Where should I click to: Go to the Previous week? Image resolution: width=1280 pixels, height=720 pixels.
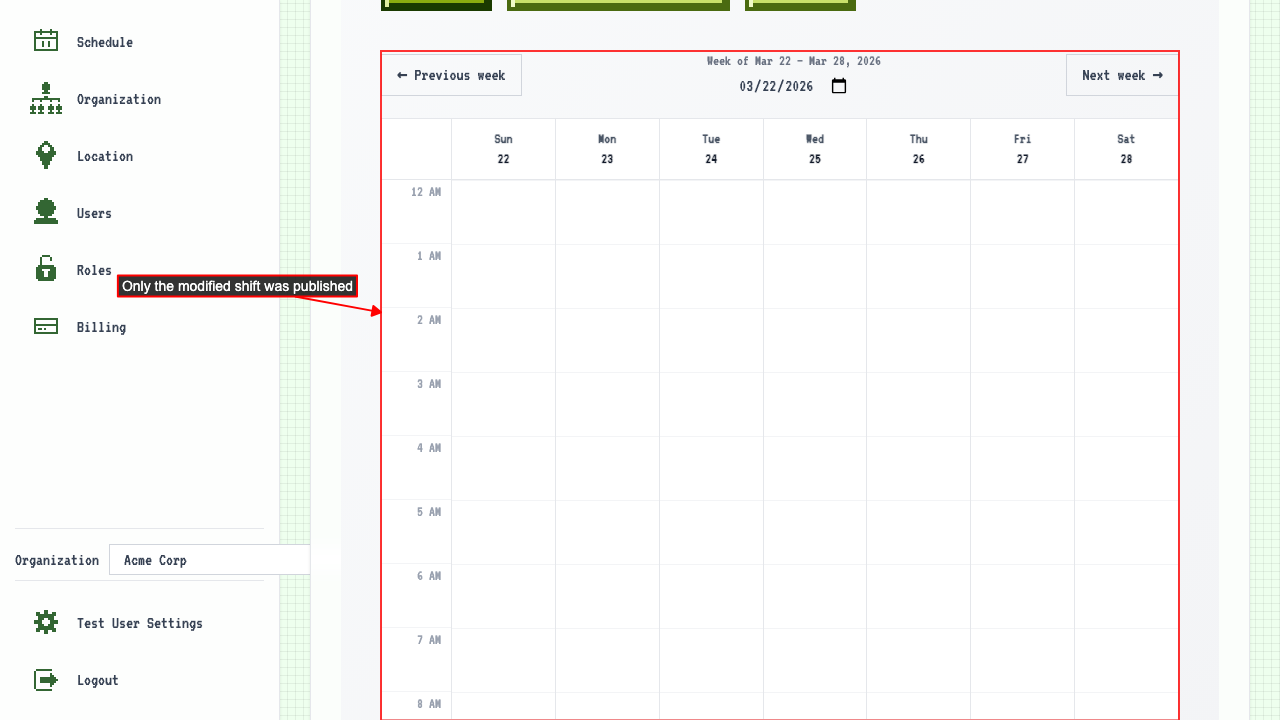451,75
